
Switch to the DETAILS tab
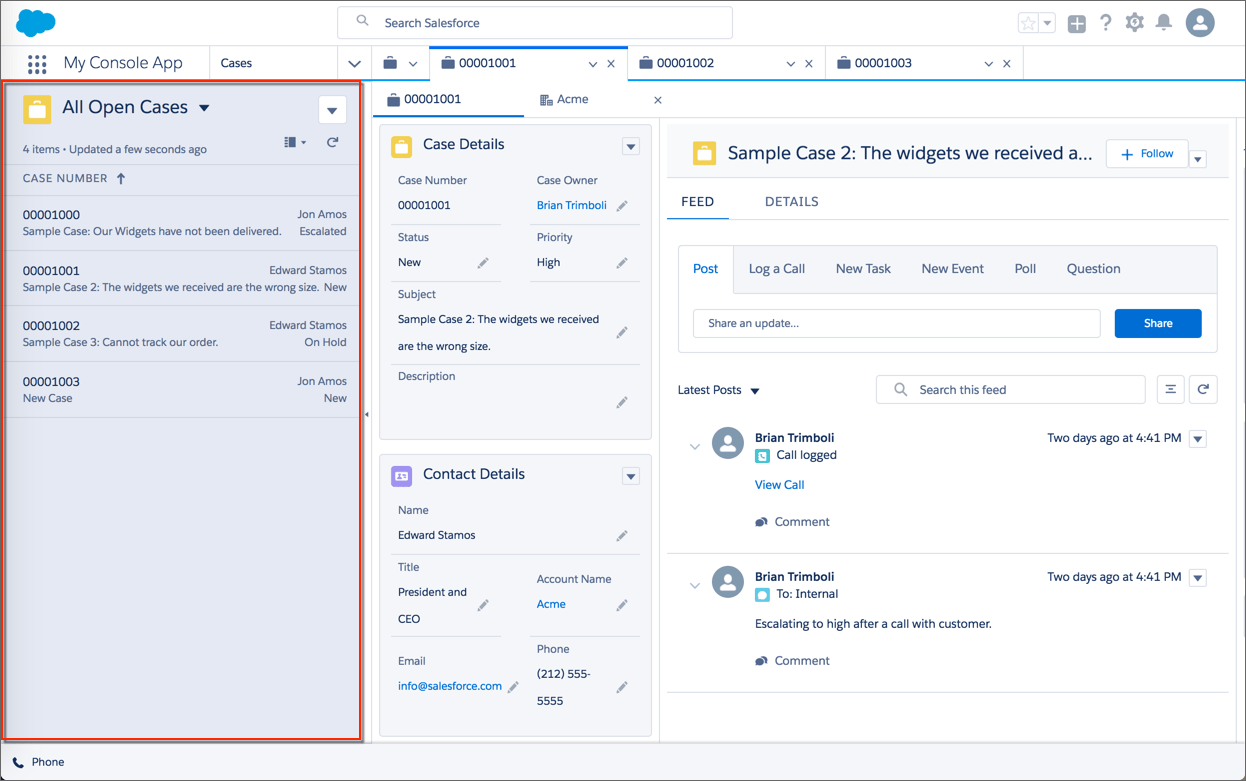(x=791, y=201)
